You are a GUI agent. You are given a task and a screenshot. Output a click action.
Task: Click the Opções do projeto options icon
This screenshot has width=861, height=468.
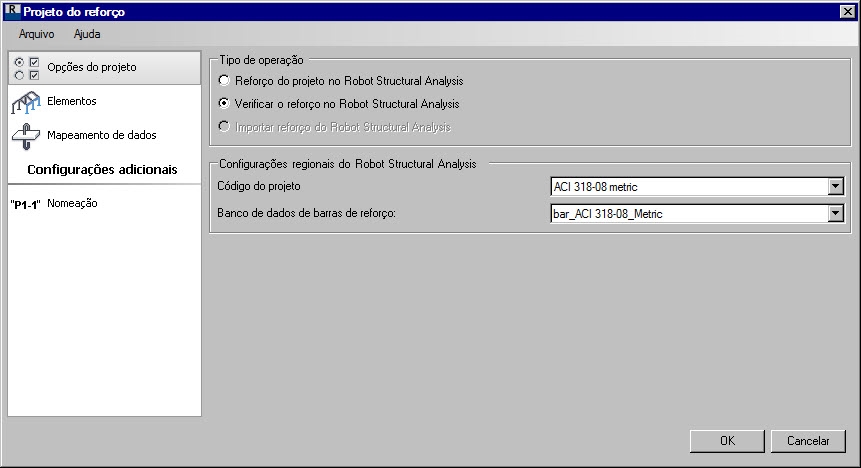coord(26,68)
